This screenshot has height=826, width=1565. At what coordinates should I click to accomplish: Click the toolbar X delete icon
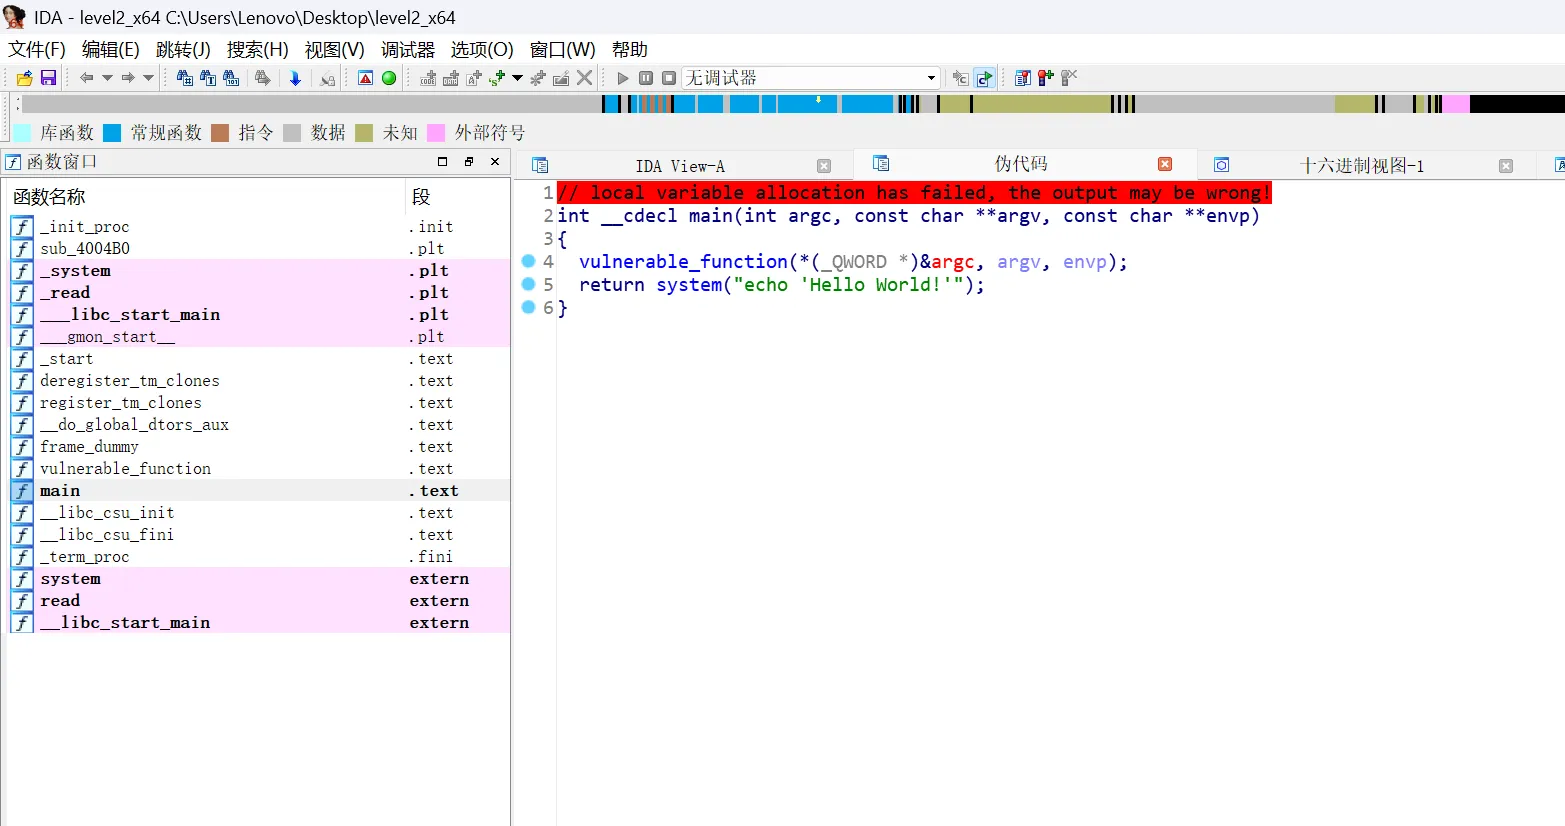585,78
